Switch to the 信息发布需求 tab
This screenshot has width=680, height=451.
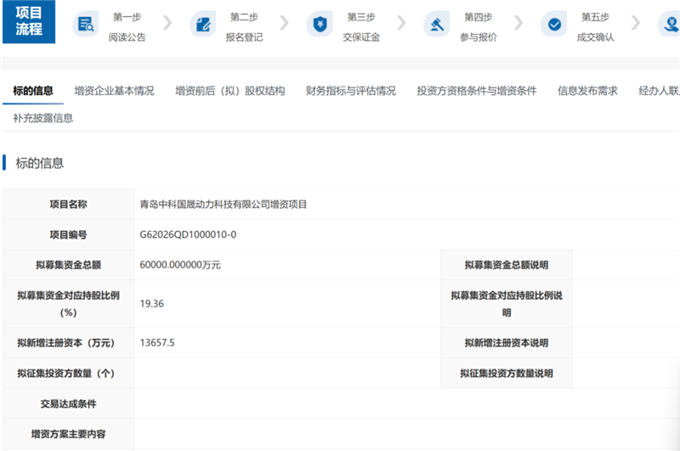587,91
